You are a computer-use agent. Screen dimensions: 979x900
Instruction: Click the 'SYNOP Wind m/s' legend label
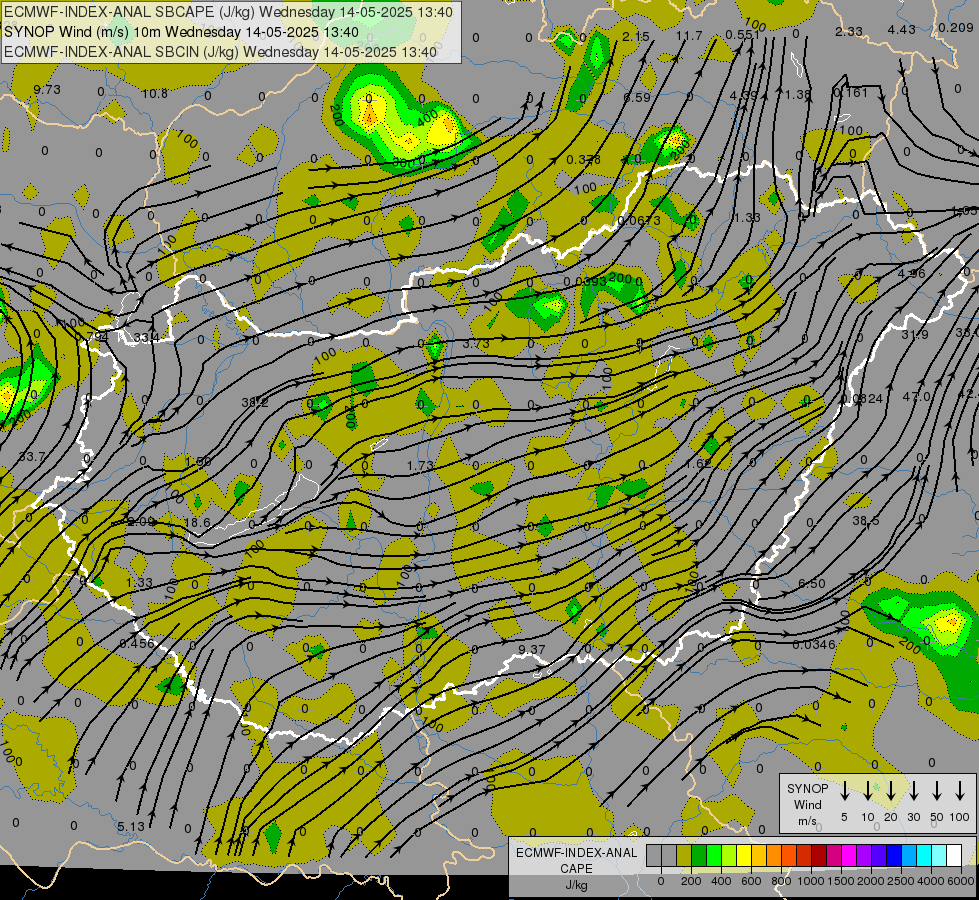pos(807,804)
